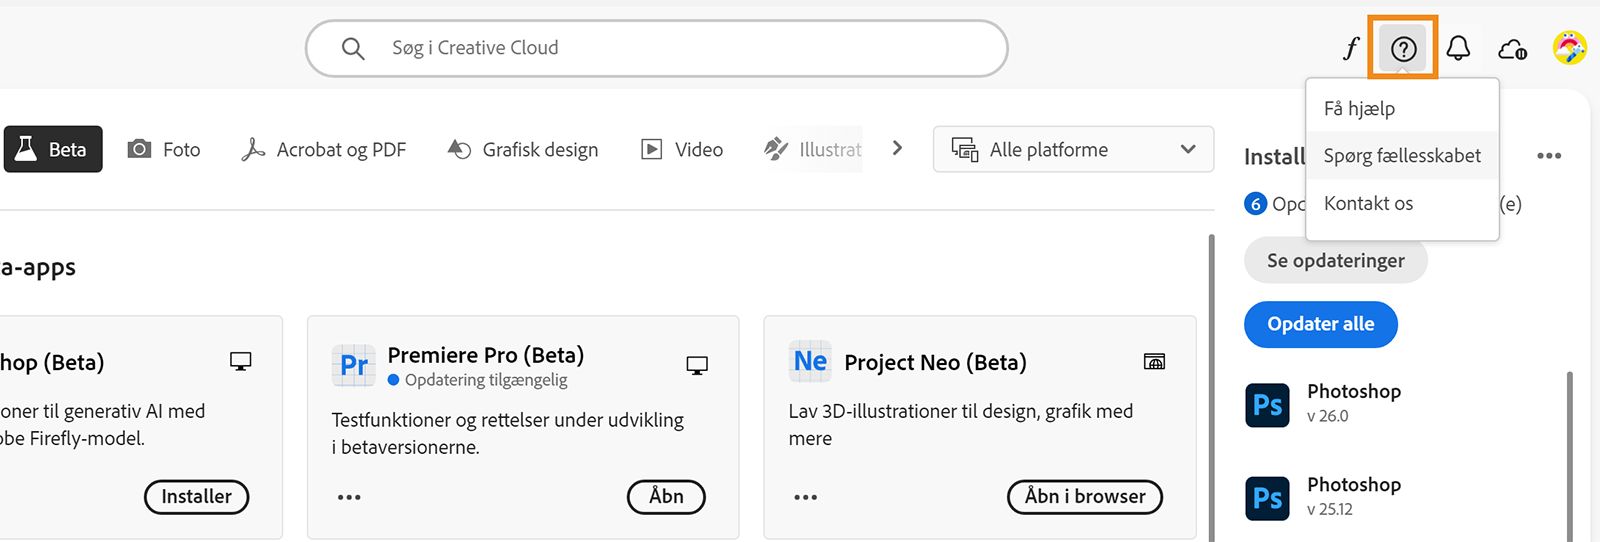Click desktop platform icon on Premiere Pro card

[697, 365]
